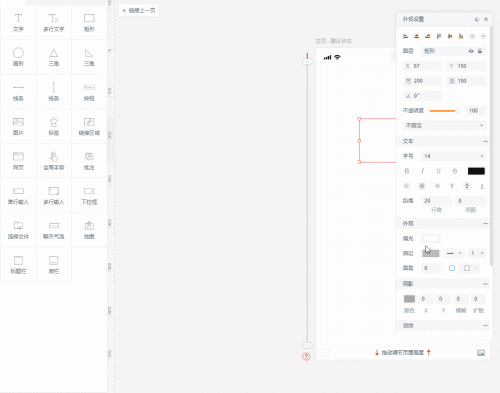Click the align left edges icon
The image size is (500, 393).
point(405,36)
